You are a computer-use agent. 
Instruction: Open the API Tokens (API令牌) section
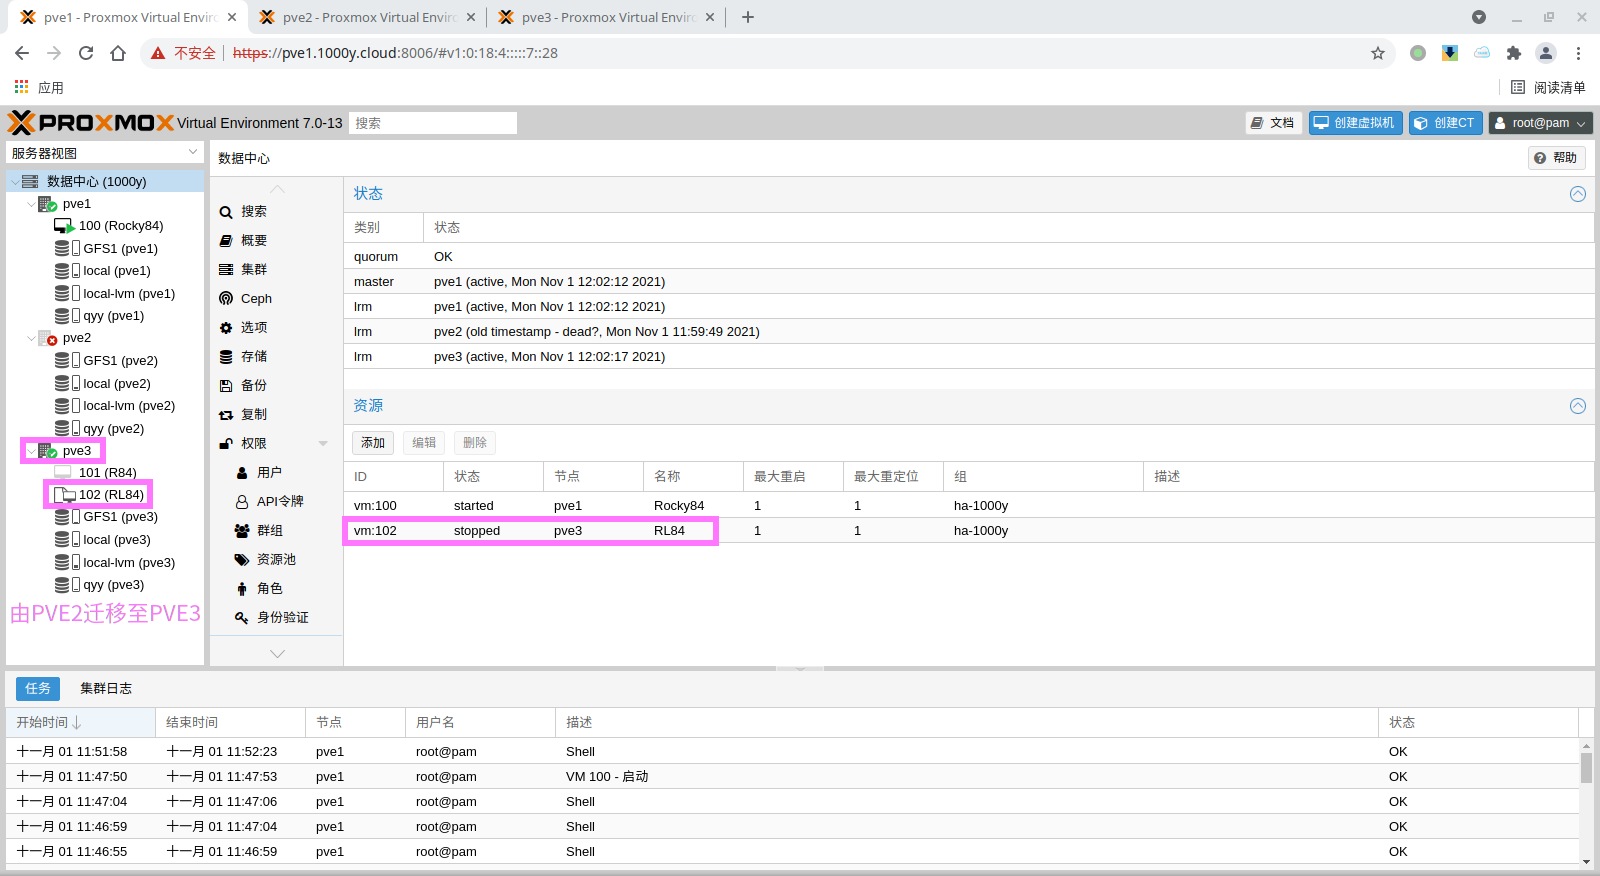point(279,502)
